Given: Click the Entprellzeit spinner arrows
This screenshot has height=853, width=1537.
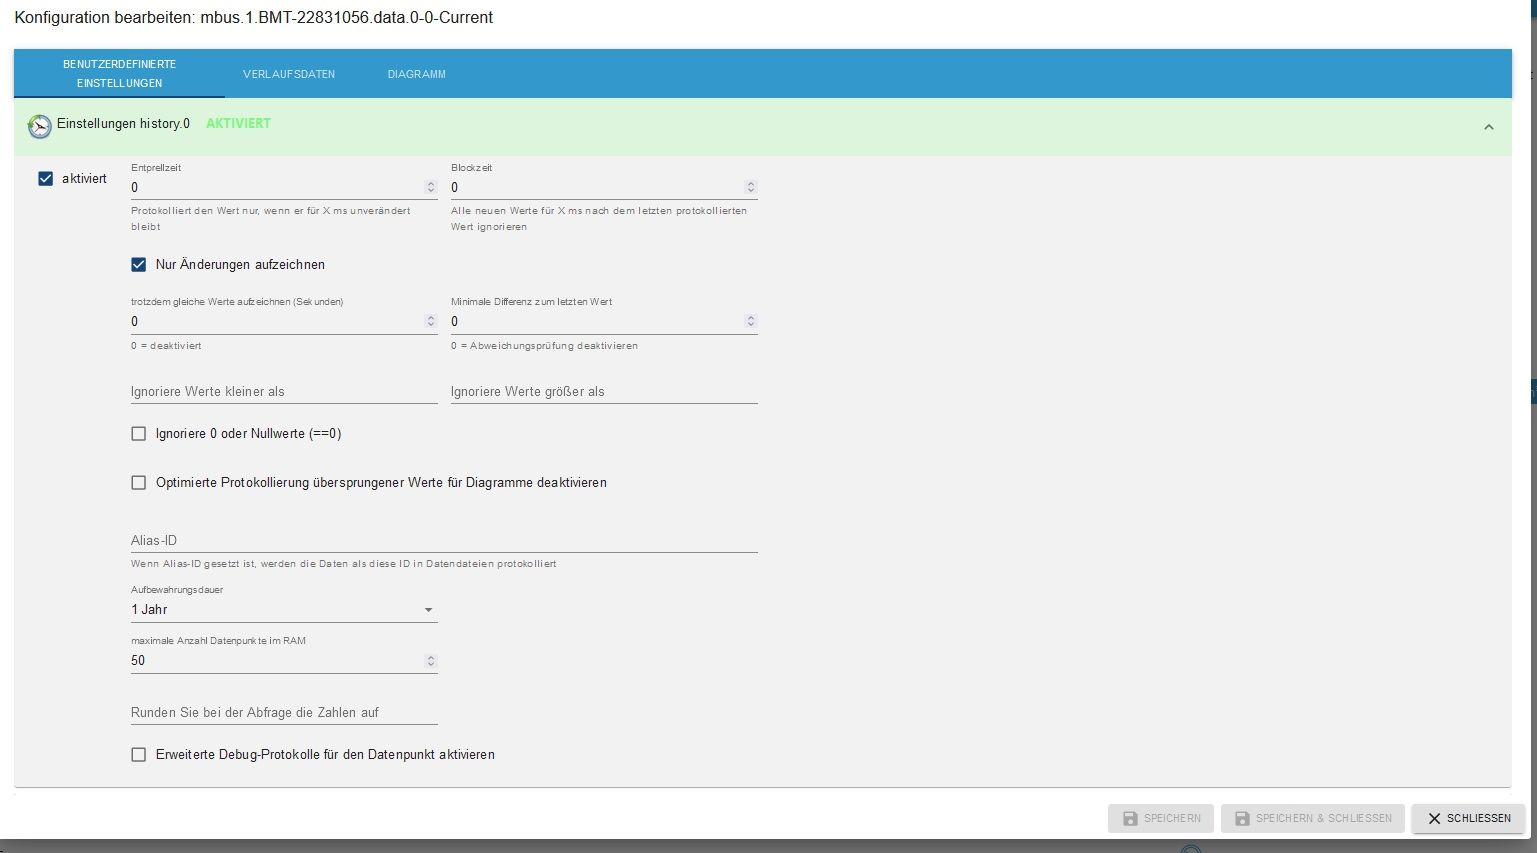Looking at the screenshot, I should 431,187.
